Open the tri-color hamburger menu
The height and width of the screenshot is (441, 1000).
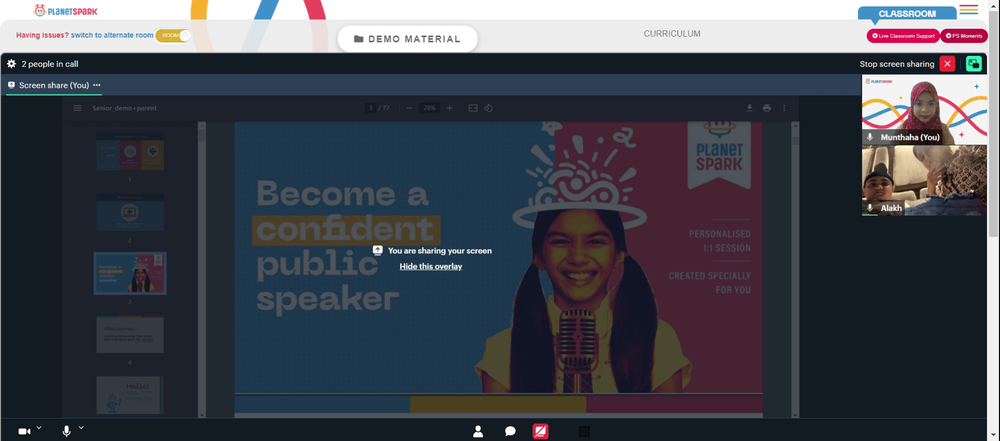[968, 10]
